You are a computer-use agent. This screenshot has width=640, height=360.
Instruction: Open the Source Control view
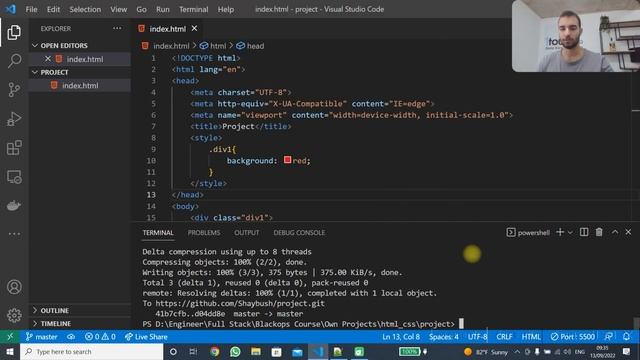pos(14,90)
